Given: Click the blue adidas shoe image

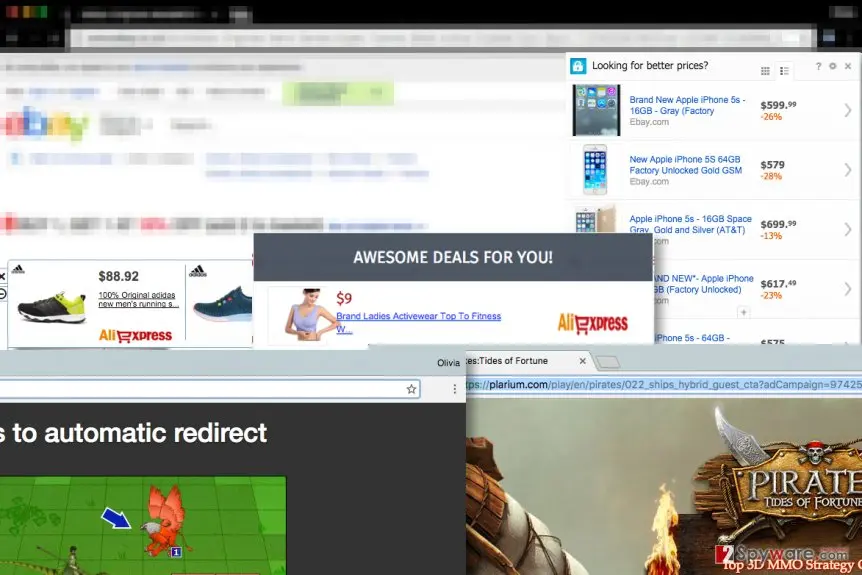Looking at the screenshot, I should pyautogui.click(x=223, y=305).
